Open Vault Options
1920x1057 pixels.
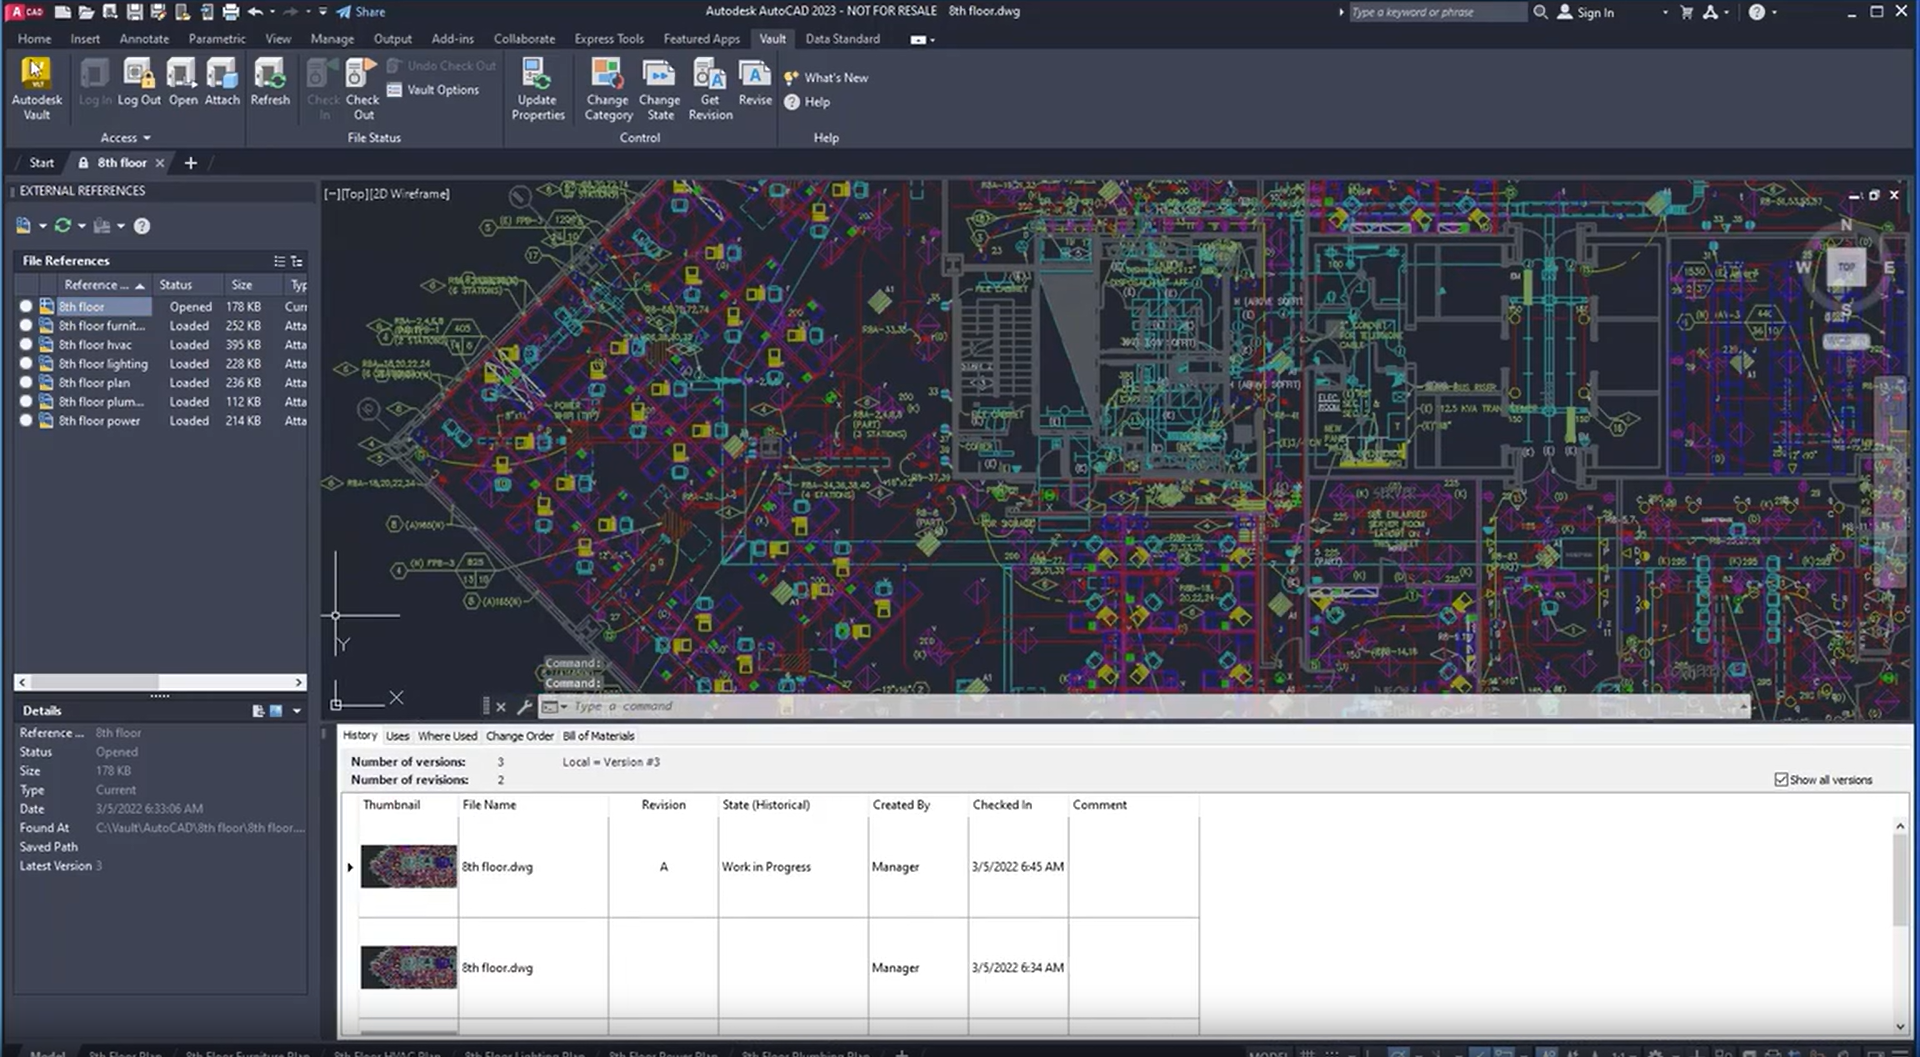pos(433,90)
